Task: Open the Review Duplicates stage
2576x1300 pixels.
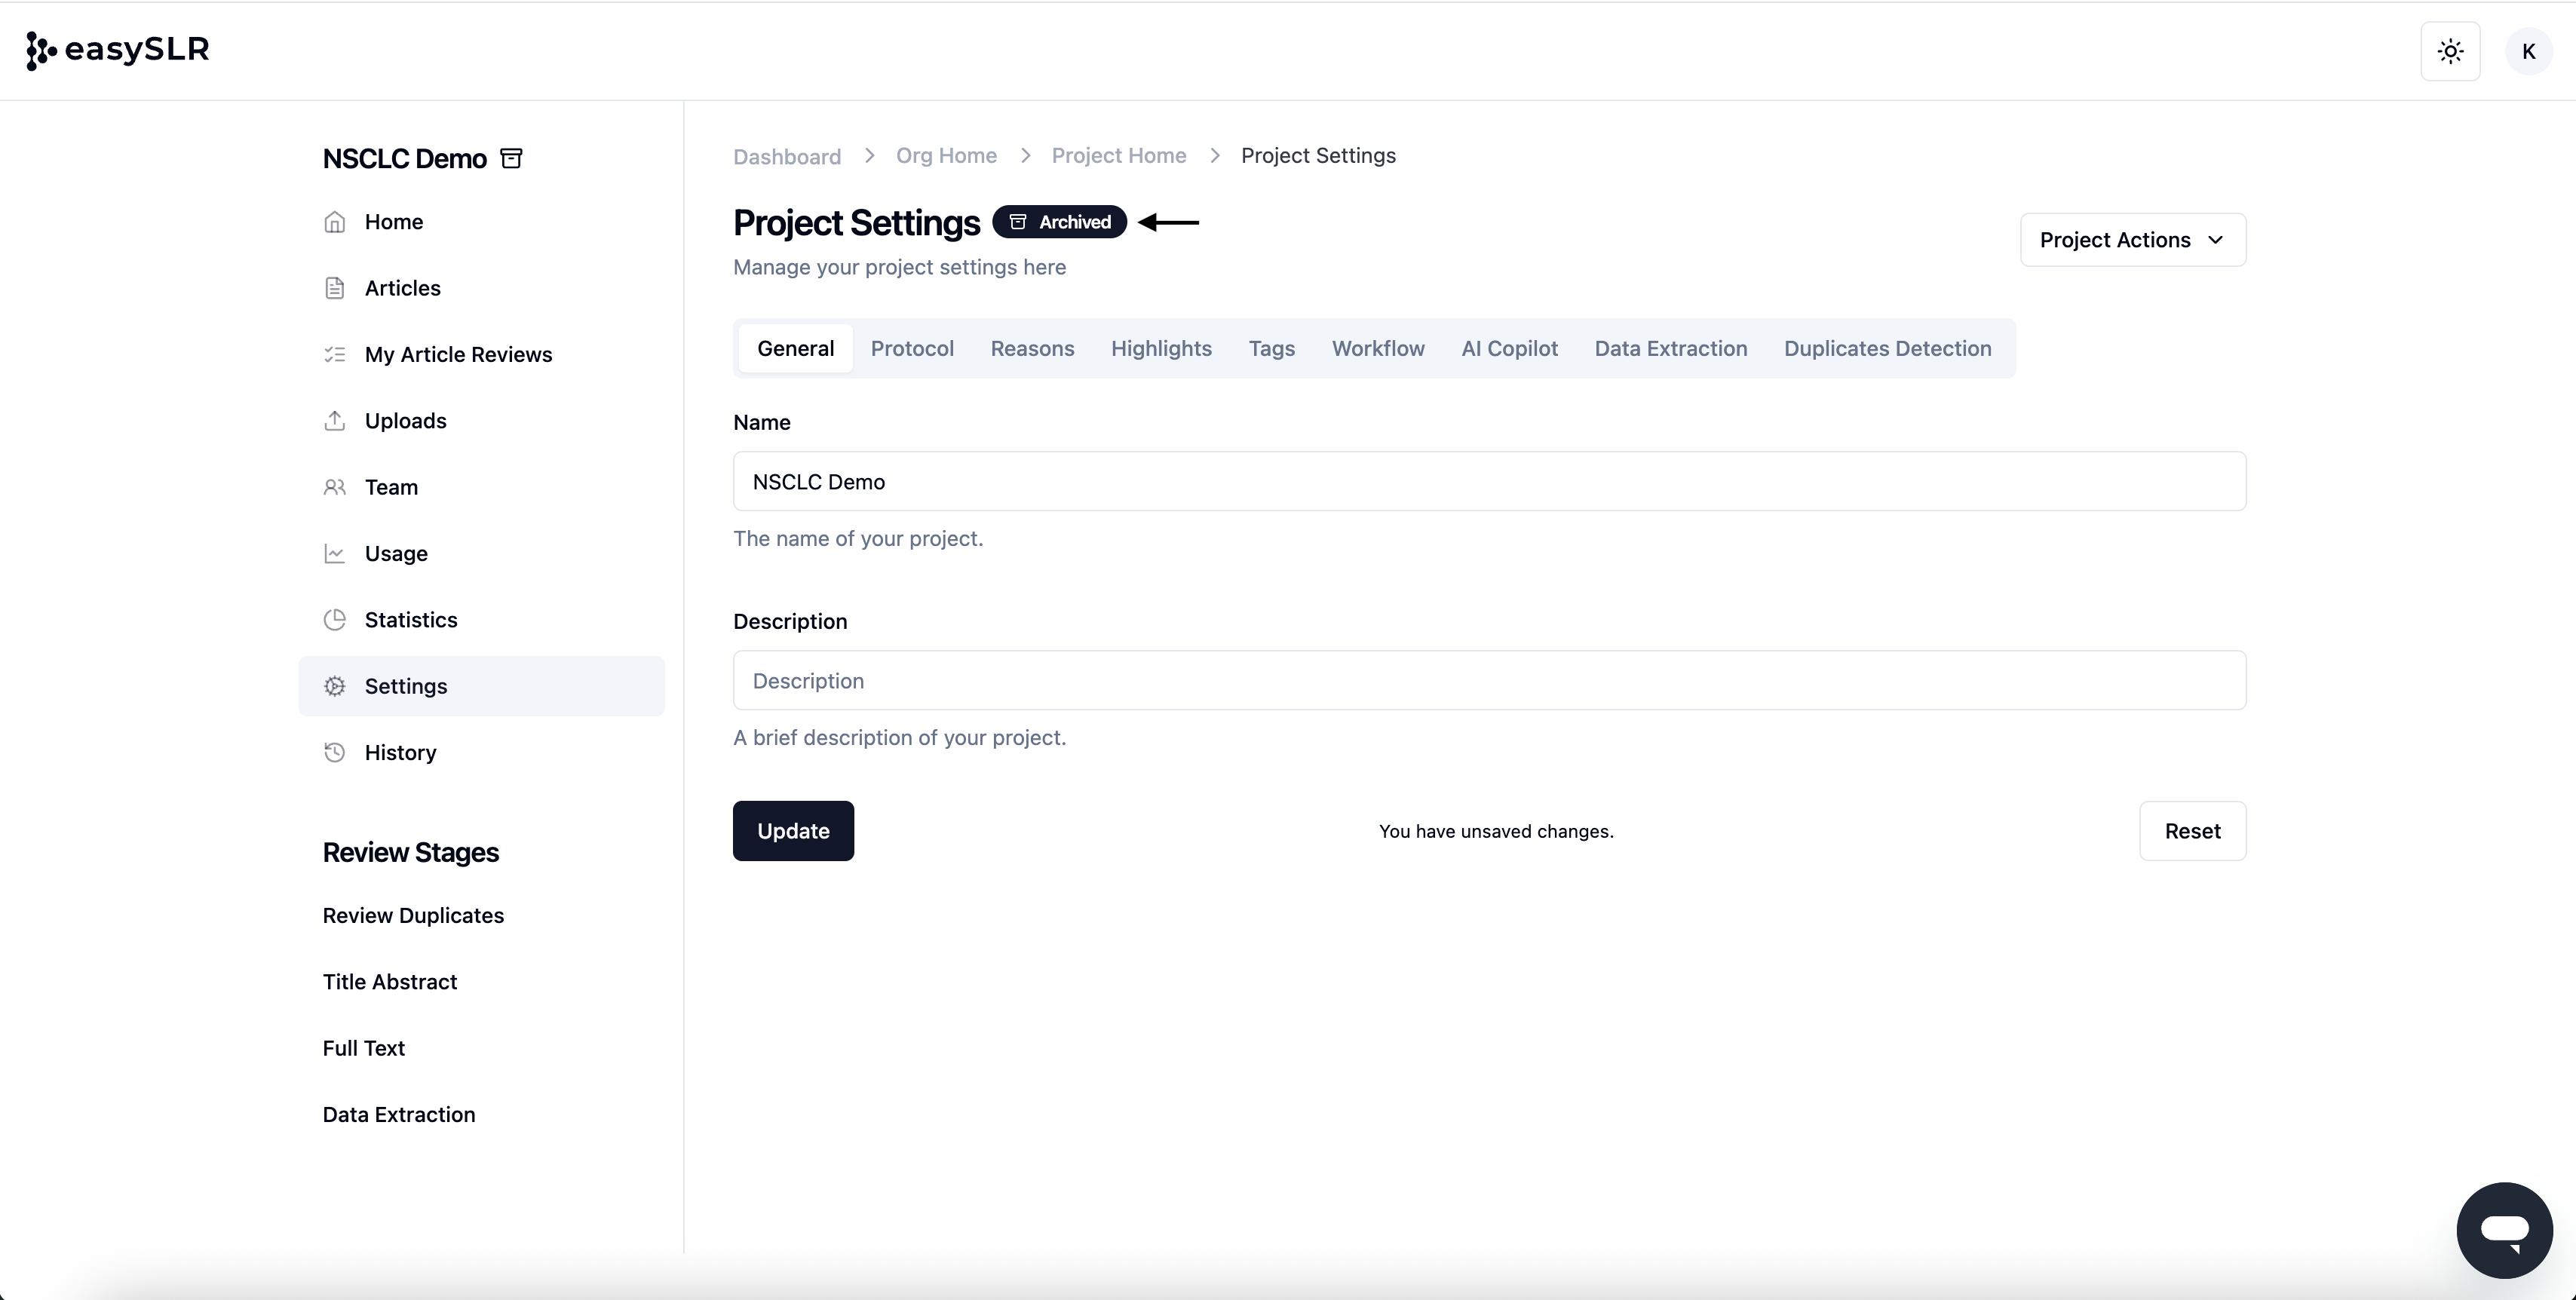Action: (413, 915)
